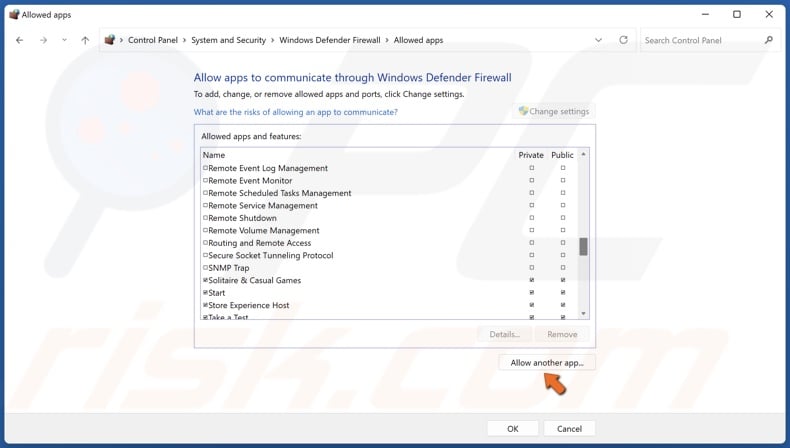
Task: Click the apps list scrollbar thumb
Action: click(583, 247)
